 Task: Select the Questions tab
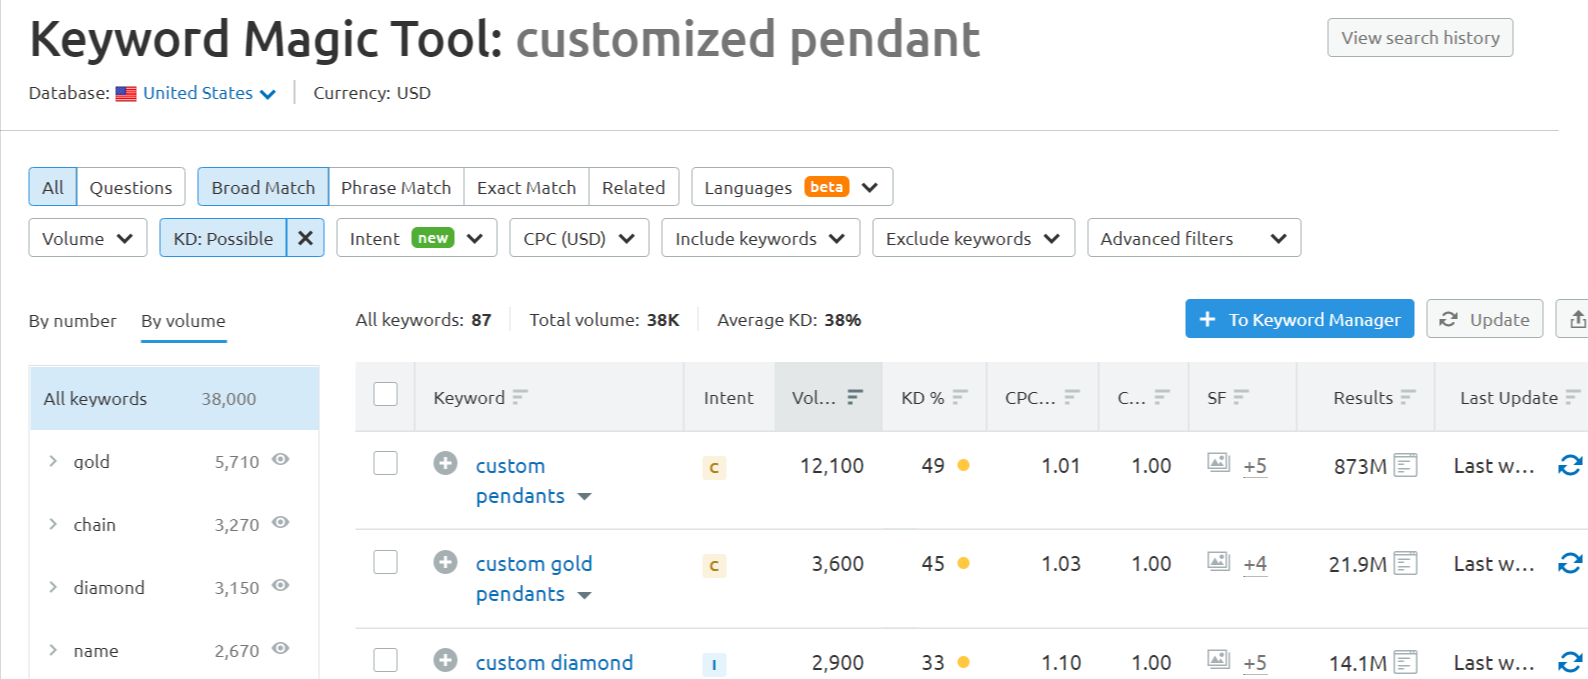coord(130,187)
